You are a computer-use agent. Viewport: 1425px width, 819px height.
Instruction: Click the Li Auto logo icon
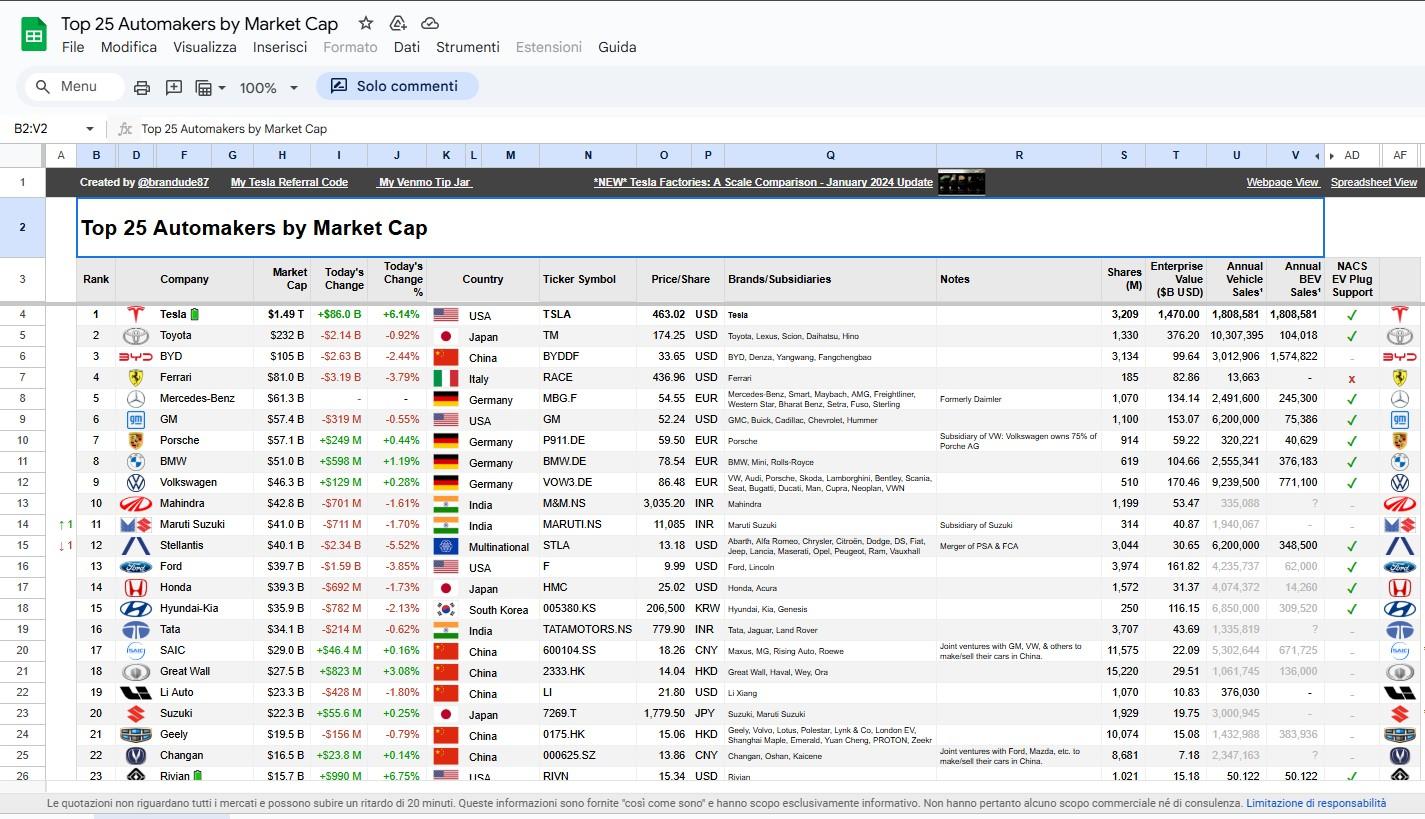tap(135, 692)
